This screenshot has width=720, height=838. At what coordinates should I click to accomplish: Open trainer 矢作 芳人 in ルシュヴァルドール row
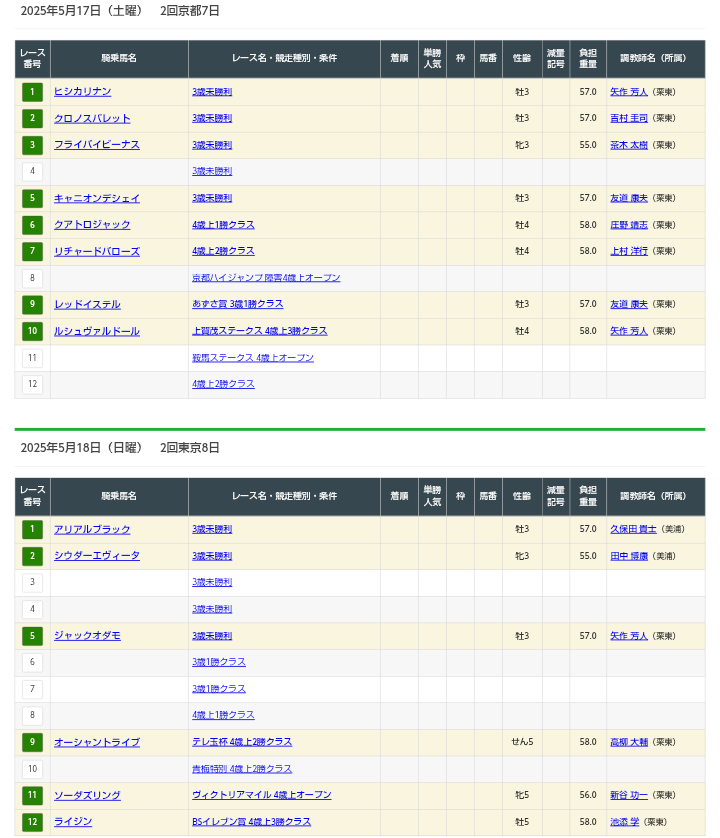(629, 331)
